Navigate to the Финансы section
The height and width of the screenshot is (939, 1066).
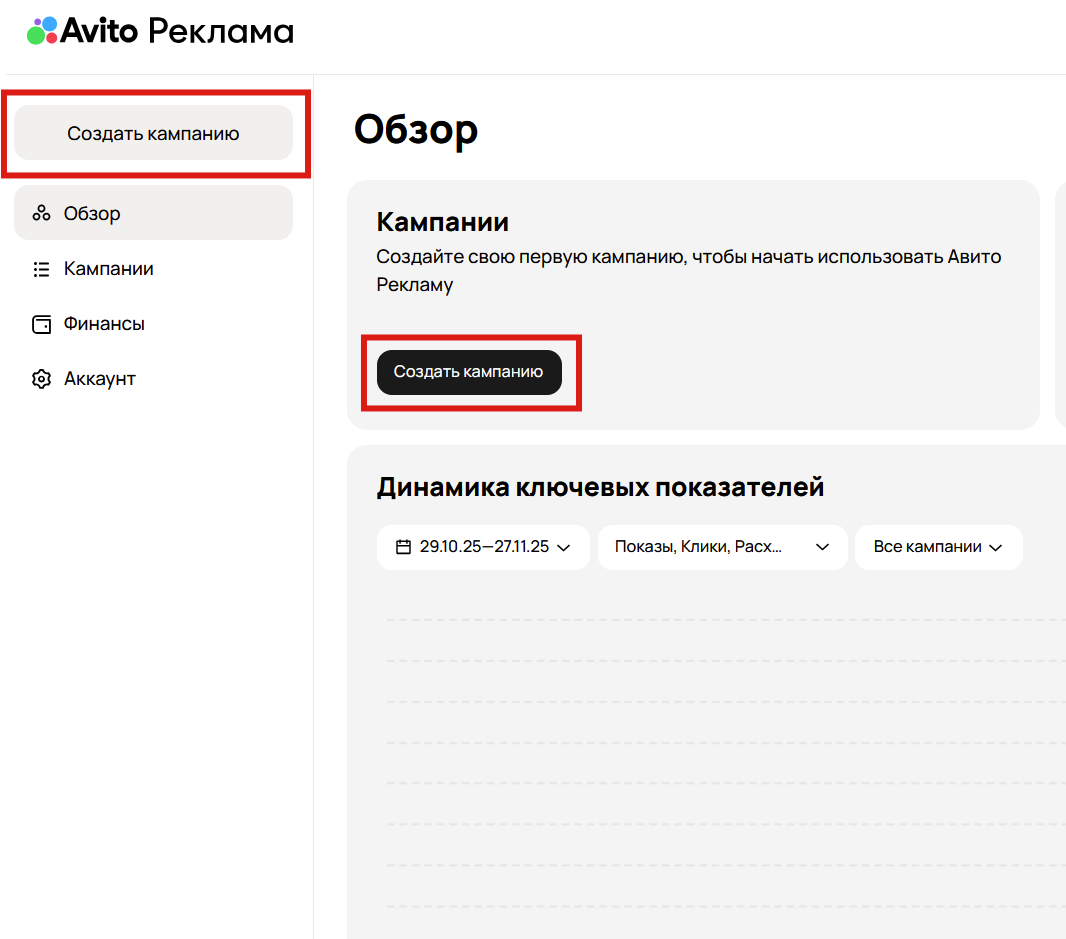click(106, 323)
